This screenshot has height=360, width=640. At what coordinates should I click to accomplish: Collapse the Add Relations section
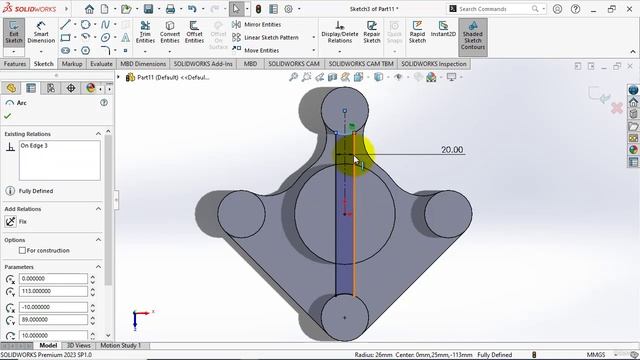tap(98, 209)
